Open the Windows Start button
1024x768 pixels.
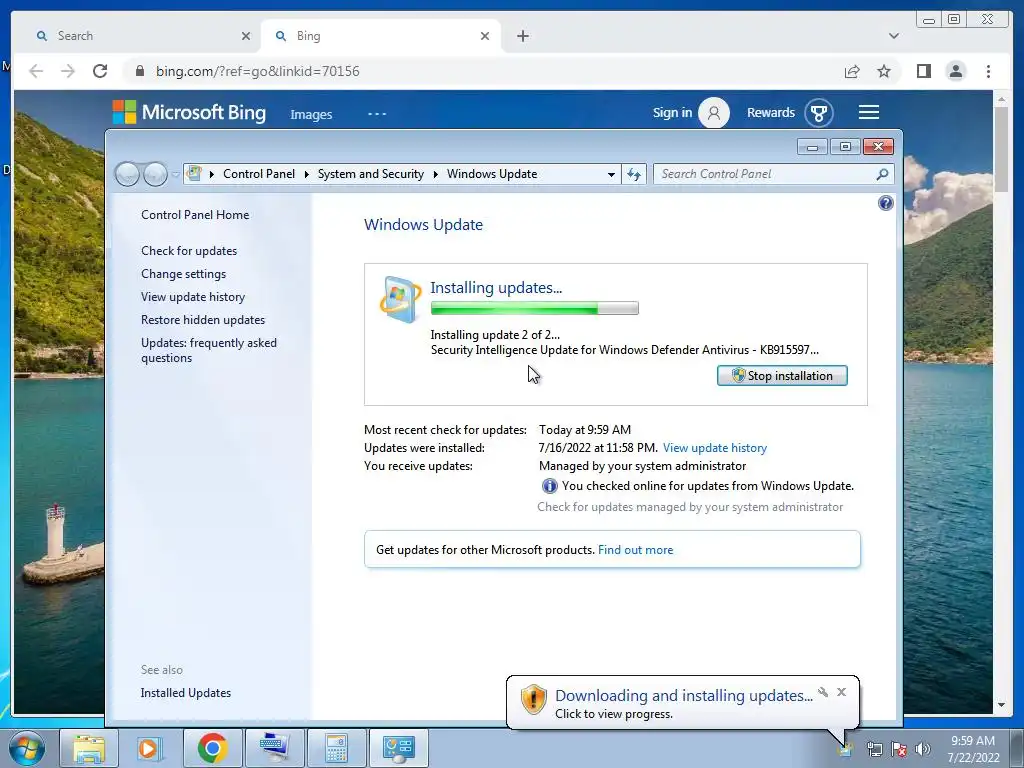coord(27,748)
